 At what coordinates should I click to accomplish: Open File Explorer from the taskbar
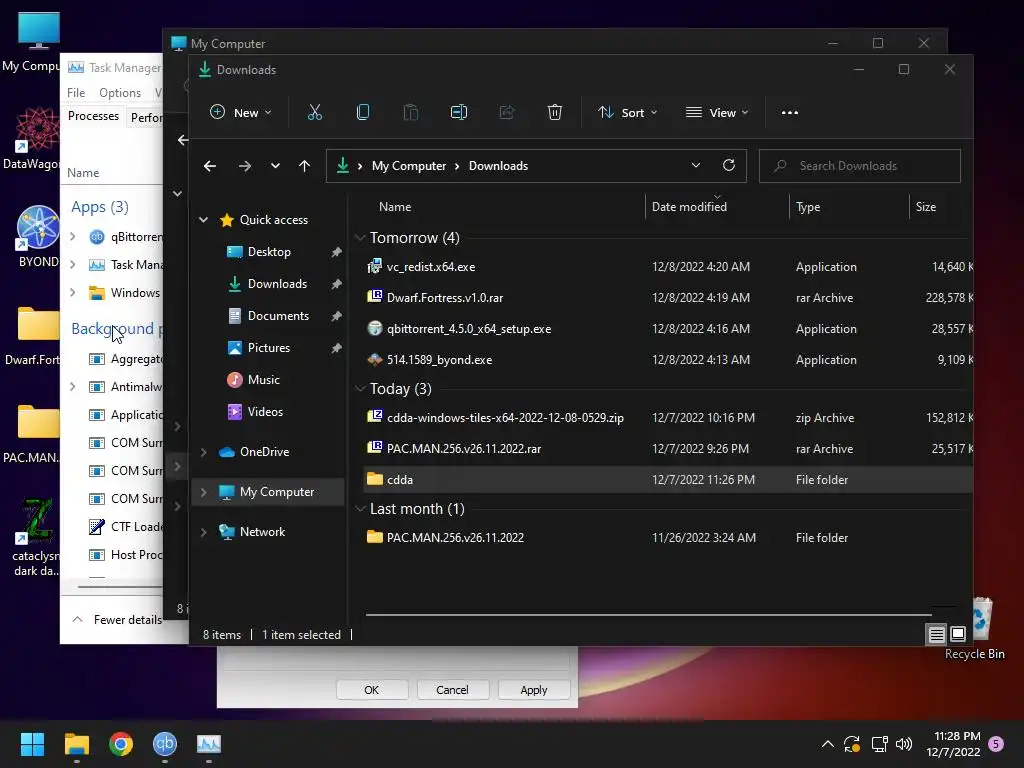click(x=77, y=744)
